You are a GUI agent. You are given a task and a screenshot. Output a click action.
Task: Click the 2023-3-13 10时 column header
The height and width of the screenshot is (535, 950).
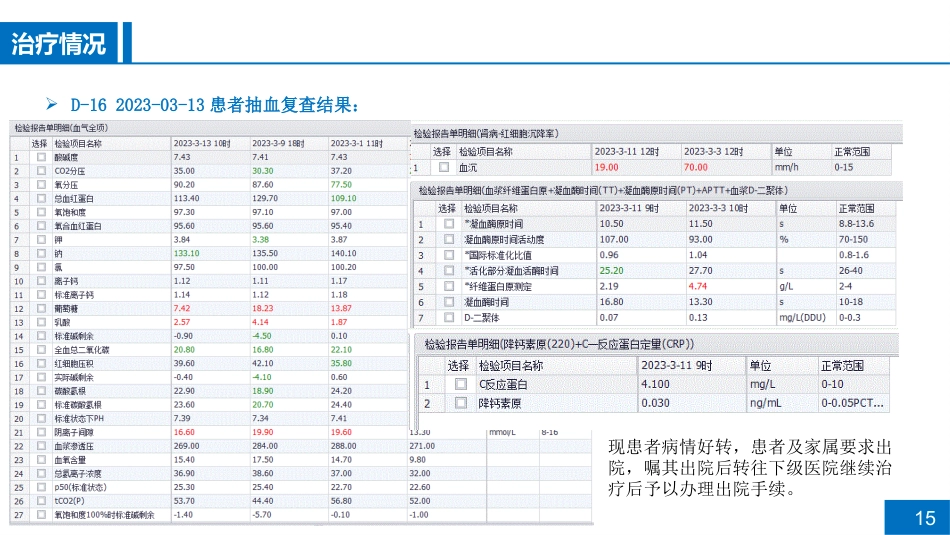202,144
